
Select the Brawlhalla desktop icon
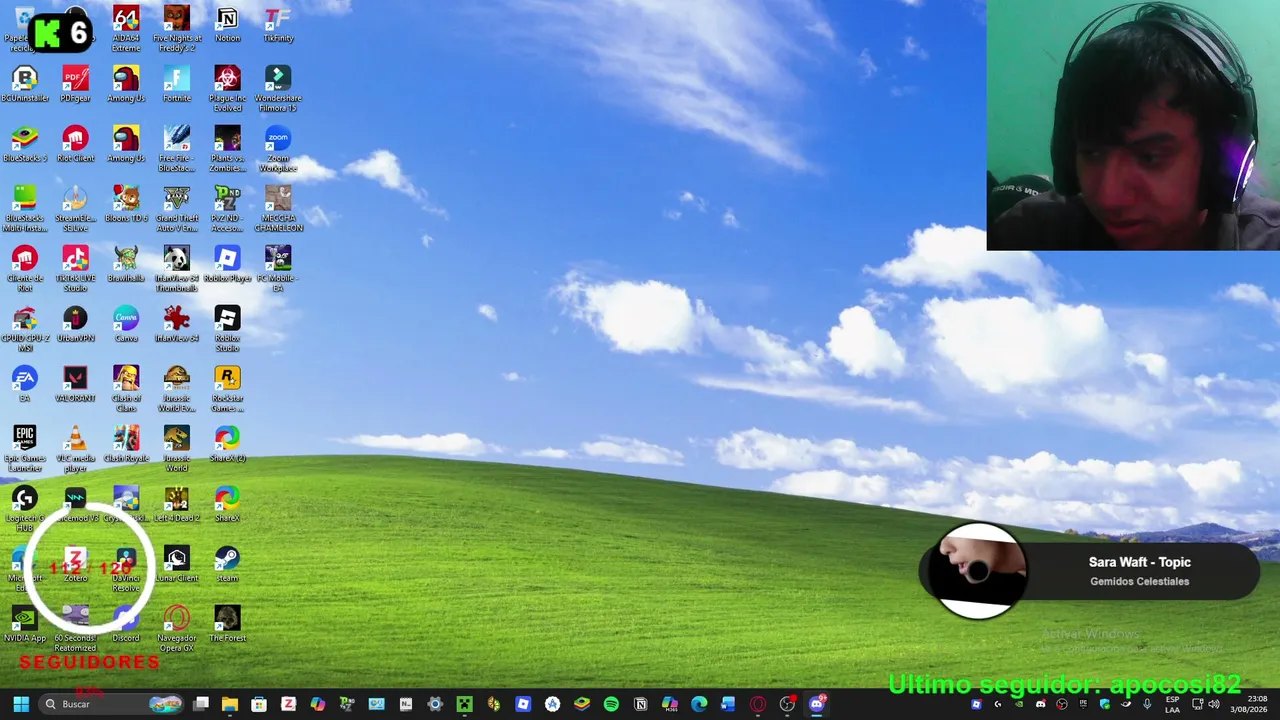(126, 265)
